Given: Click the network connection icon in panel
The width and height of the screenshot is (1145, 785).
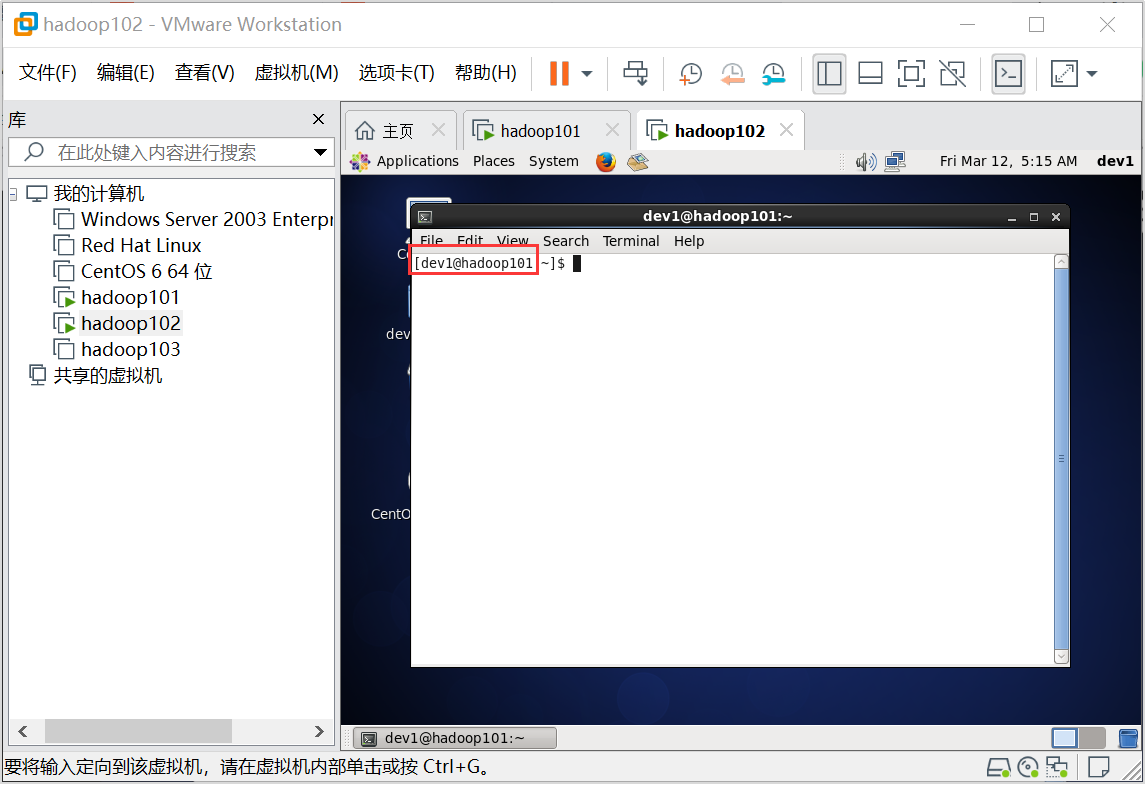Looking at the screenshot, I should pos(895,161).
